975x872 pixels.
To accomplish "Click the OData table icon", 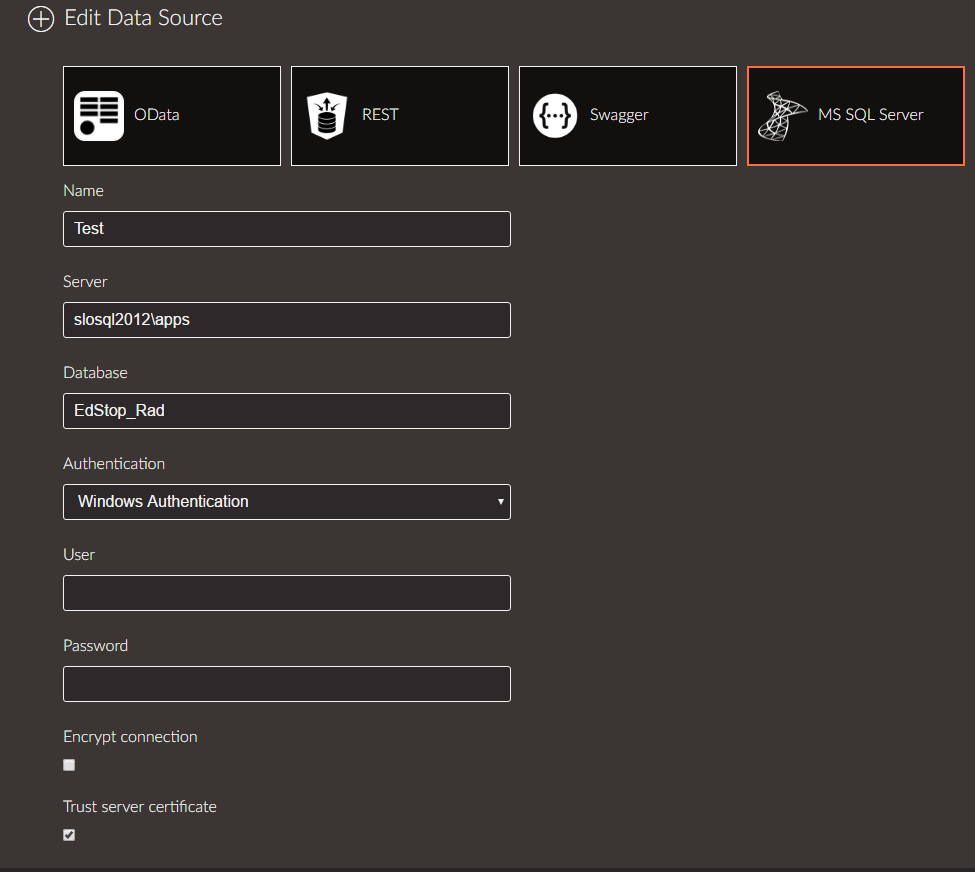I will coord(99,116).
